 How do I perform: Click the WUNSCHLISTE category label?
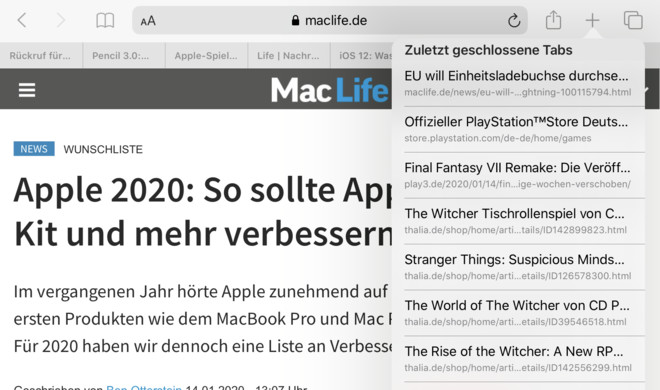103,149
